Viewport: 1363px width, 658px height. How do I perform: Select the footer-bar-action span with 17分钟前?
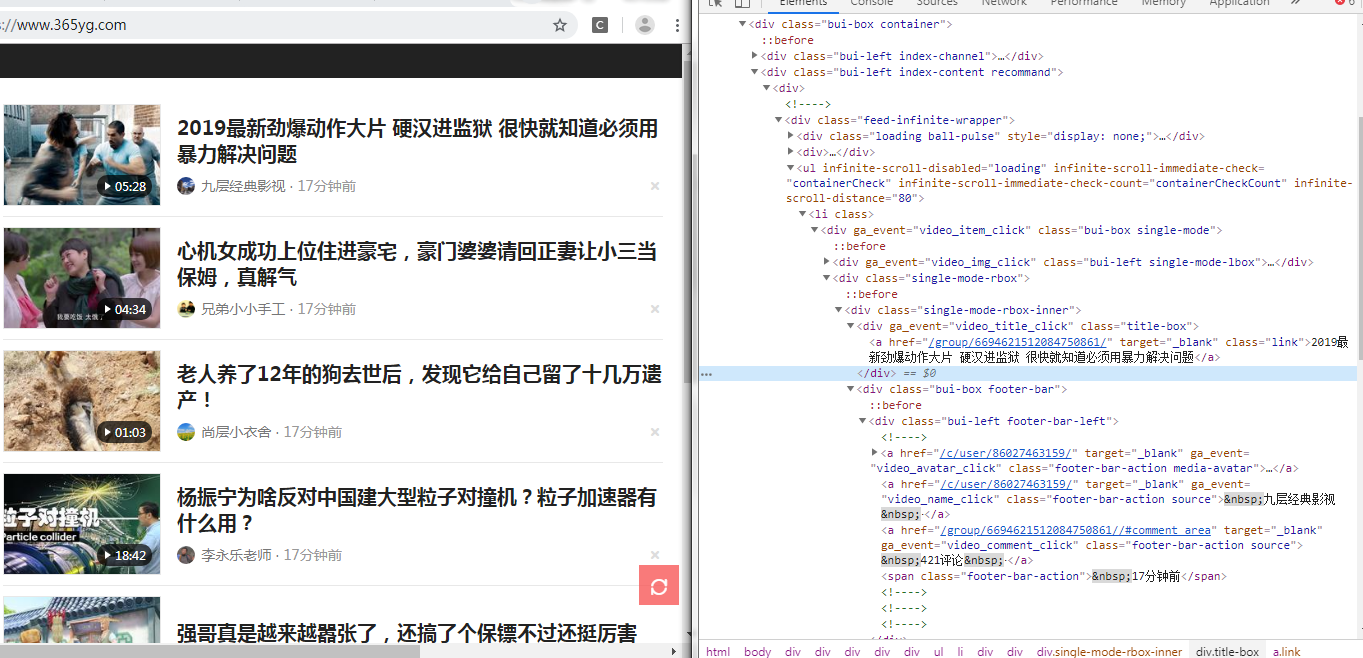(x=1054, y=576)
